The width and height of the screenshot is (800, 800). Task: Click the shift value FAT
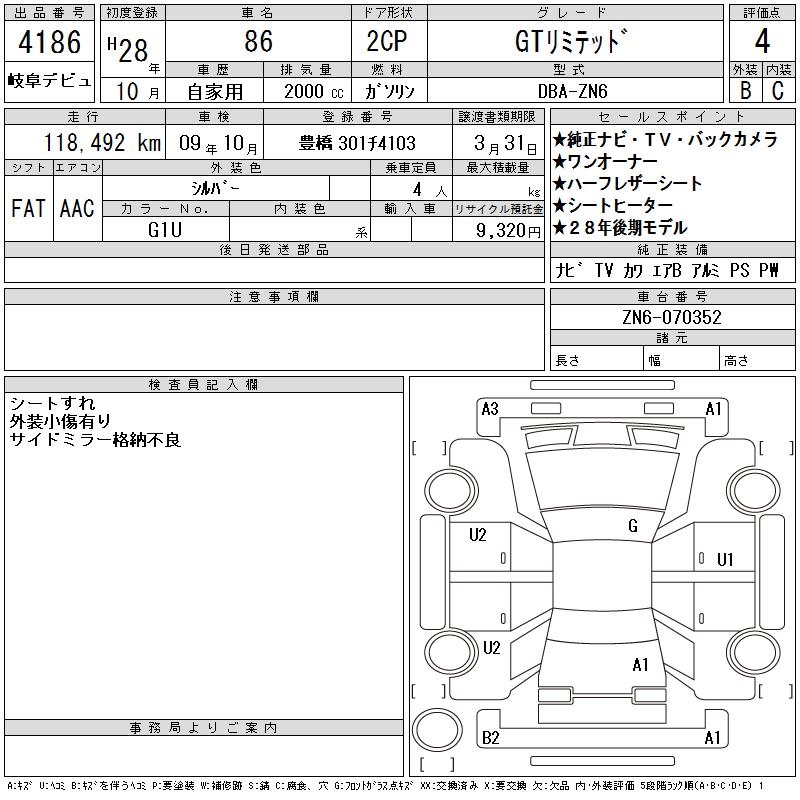(28, 208)
